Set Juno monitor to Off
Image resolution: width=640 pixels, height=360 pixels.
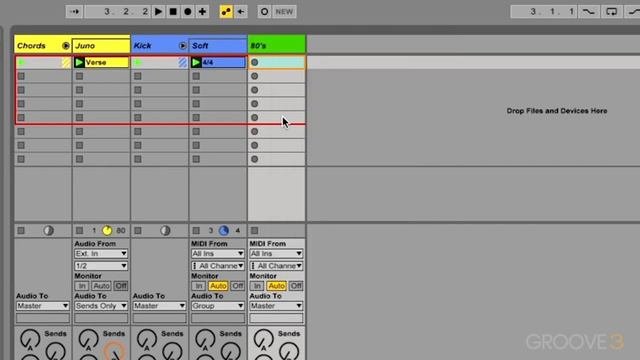click(x=120, y=286)
